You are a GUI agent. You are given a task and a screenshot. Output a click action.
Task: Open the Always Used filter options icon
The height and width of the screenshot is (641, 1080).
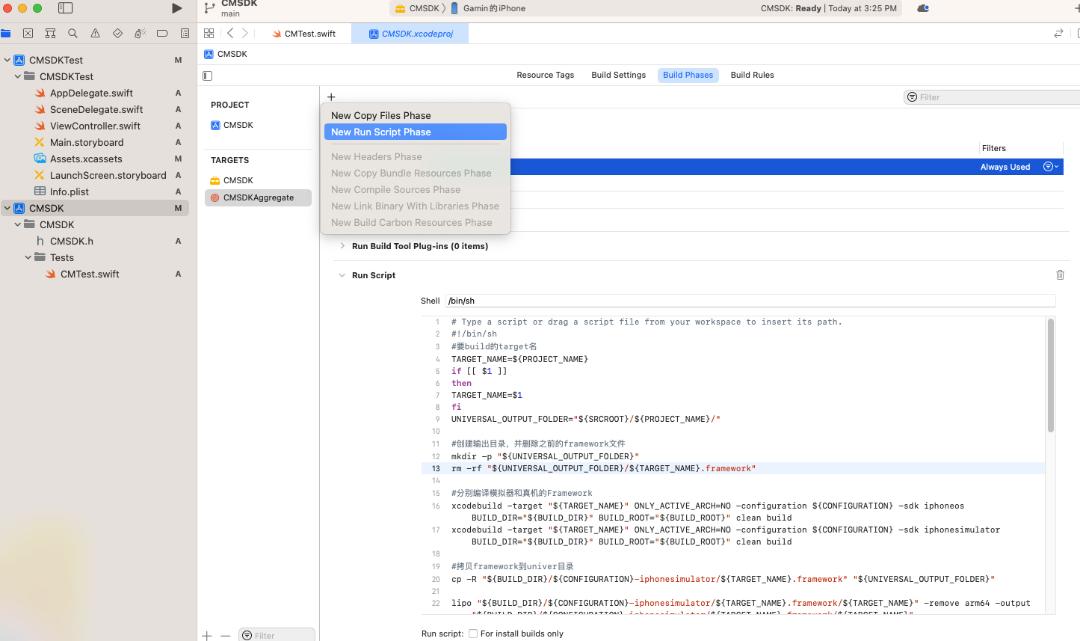[x=1050, y=167]
